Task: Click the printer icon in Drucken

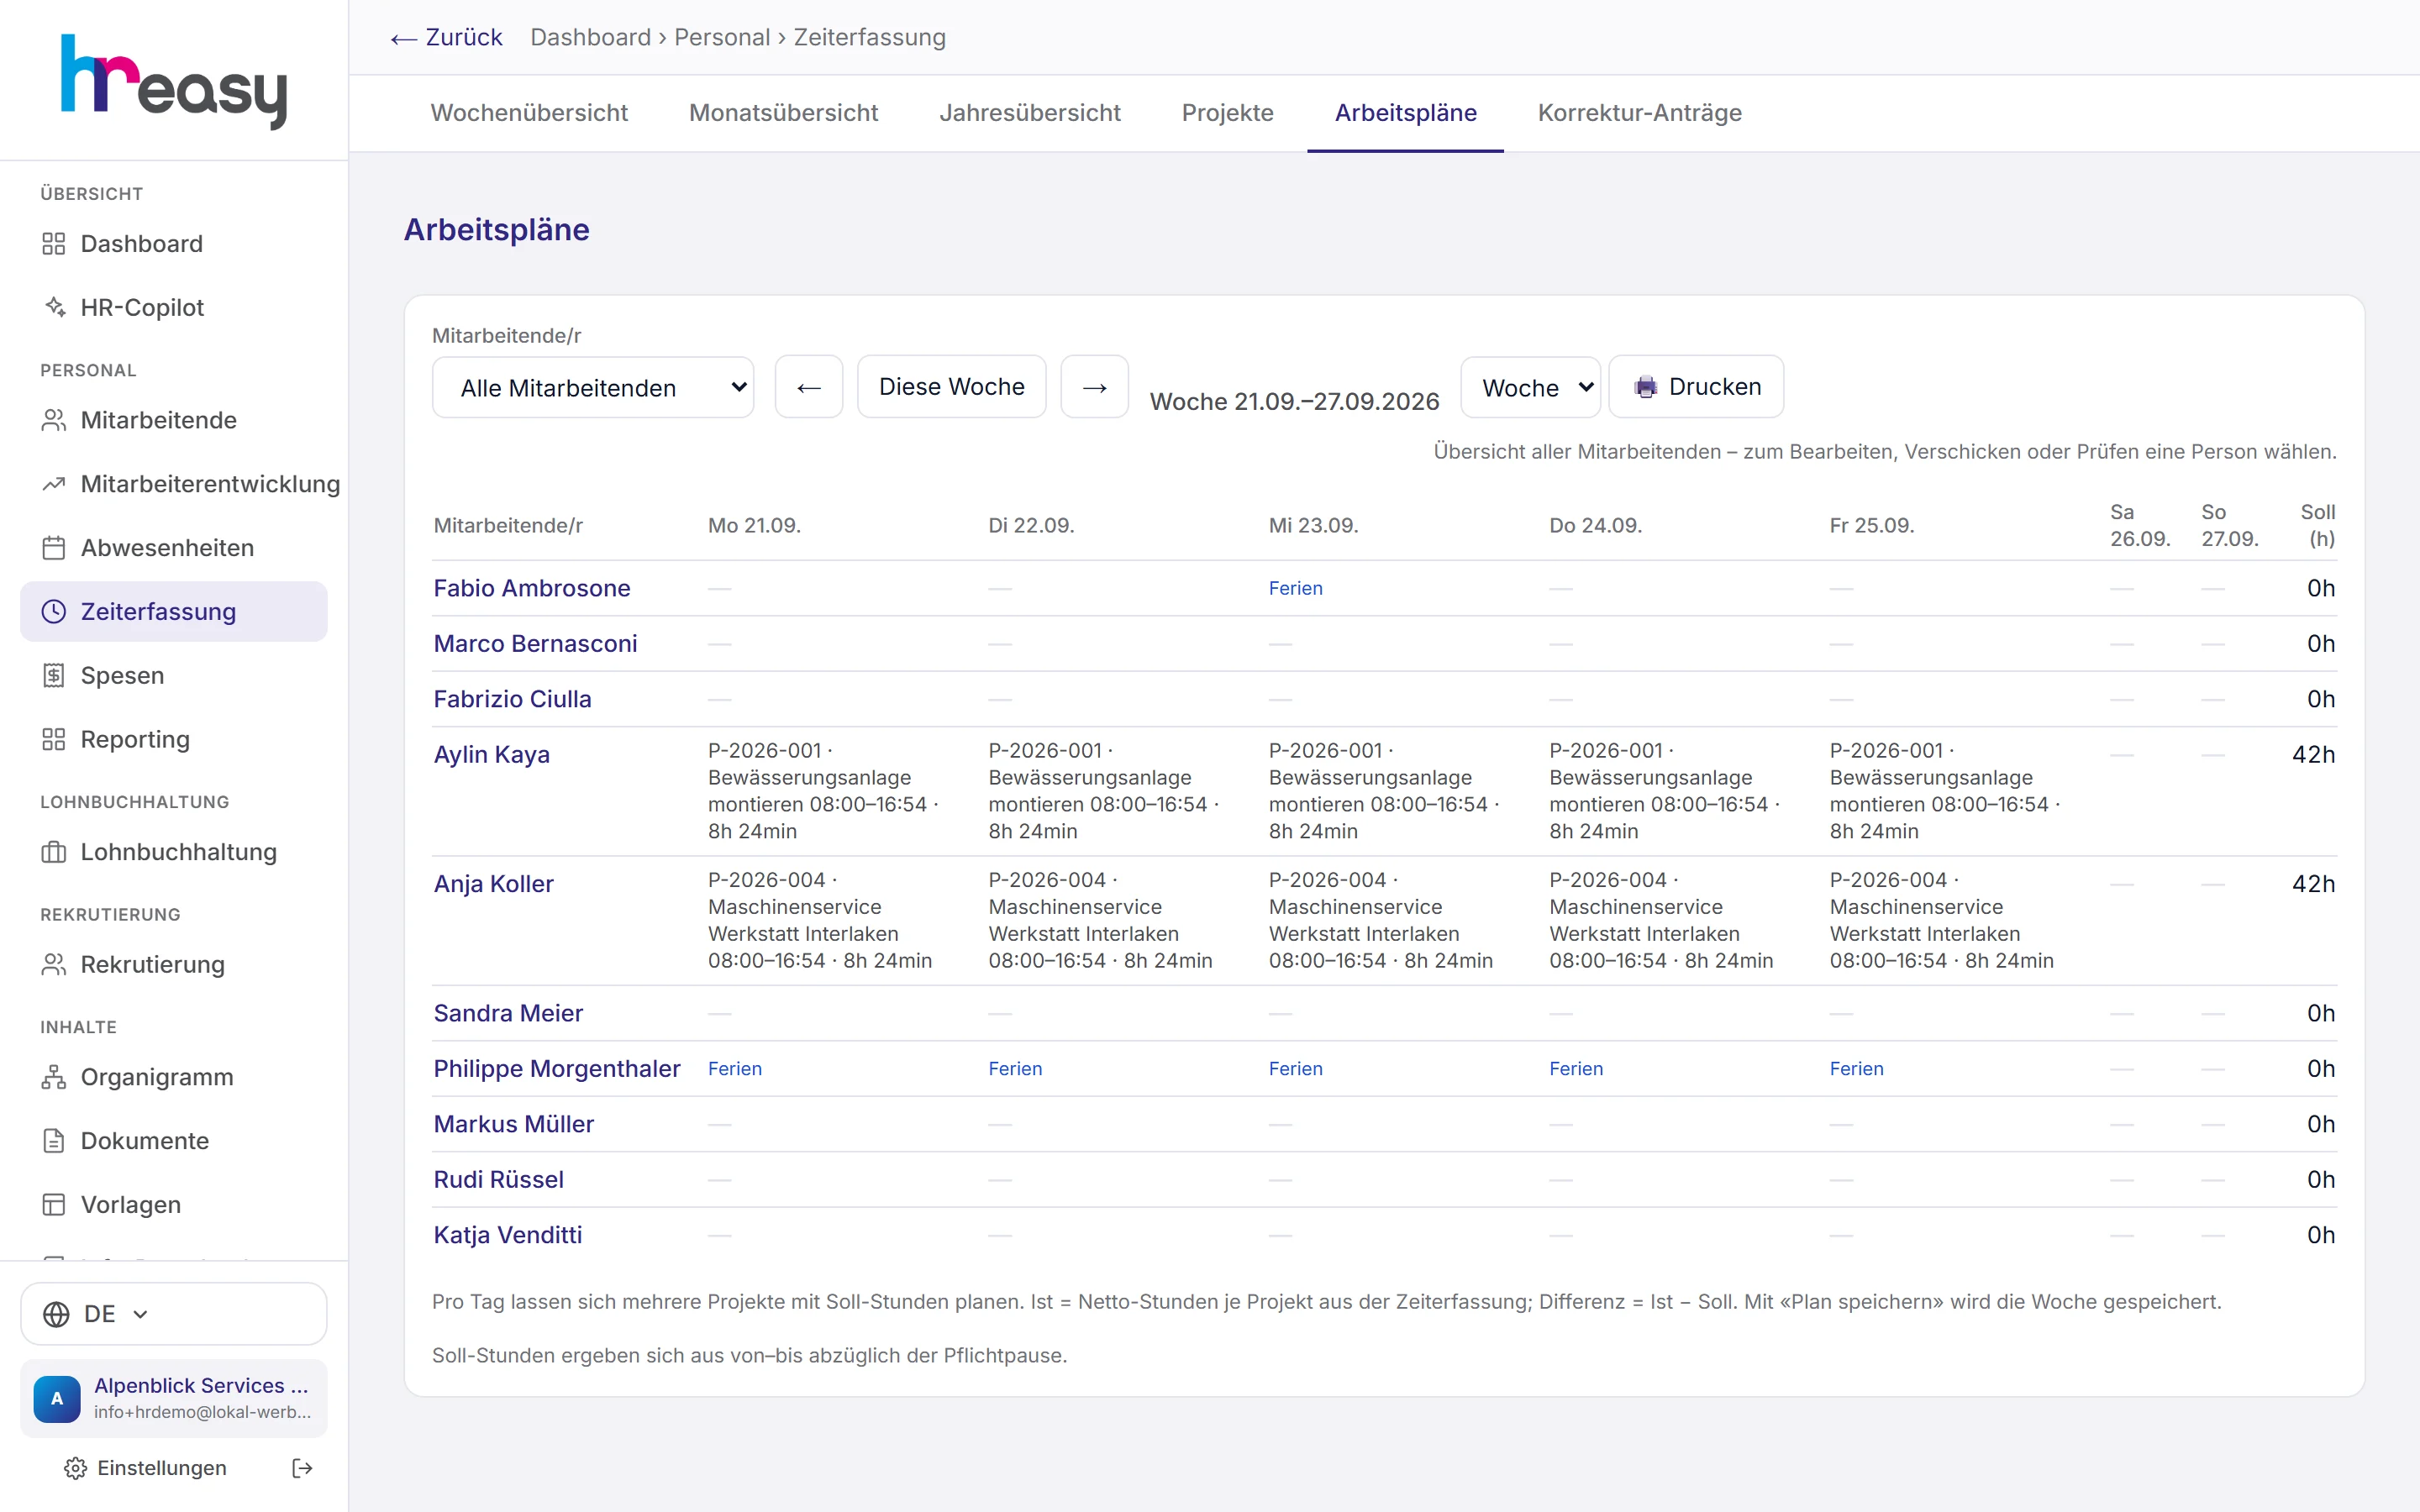Action: (x=1645, y=387)
